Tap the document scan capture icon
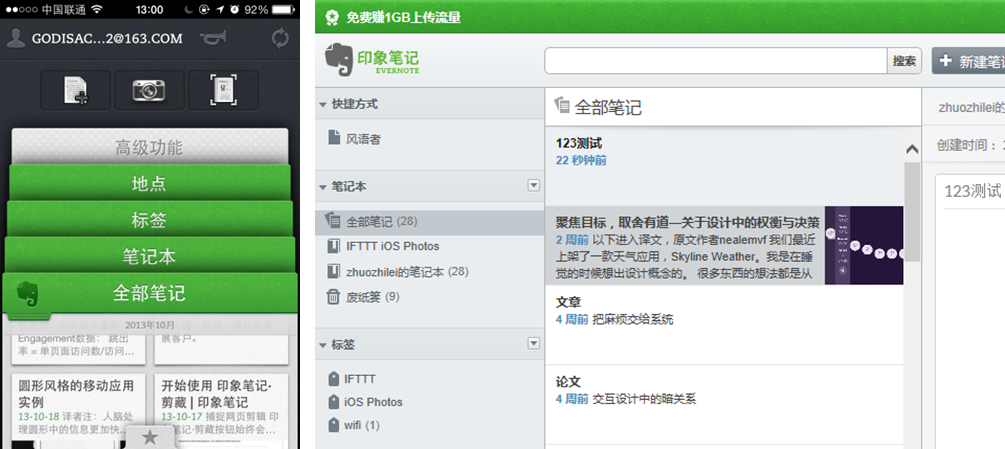This screenshot has width=1005, height=449. (224, 90)
